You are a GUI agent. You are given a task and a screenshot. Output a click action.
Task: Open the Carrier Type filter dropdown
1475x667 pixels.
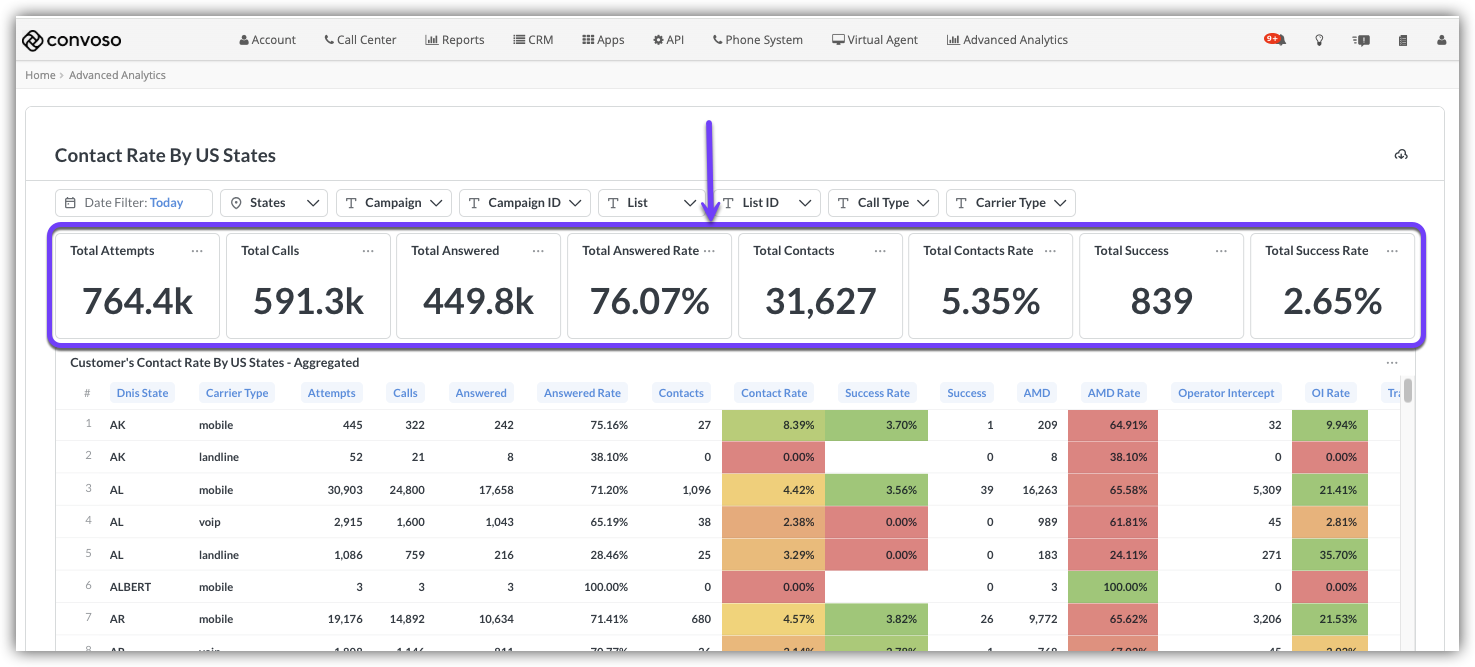(1010, 203)
